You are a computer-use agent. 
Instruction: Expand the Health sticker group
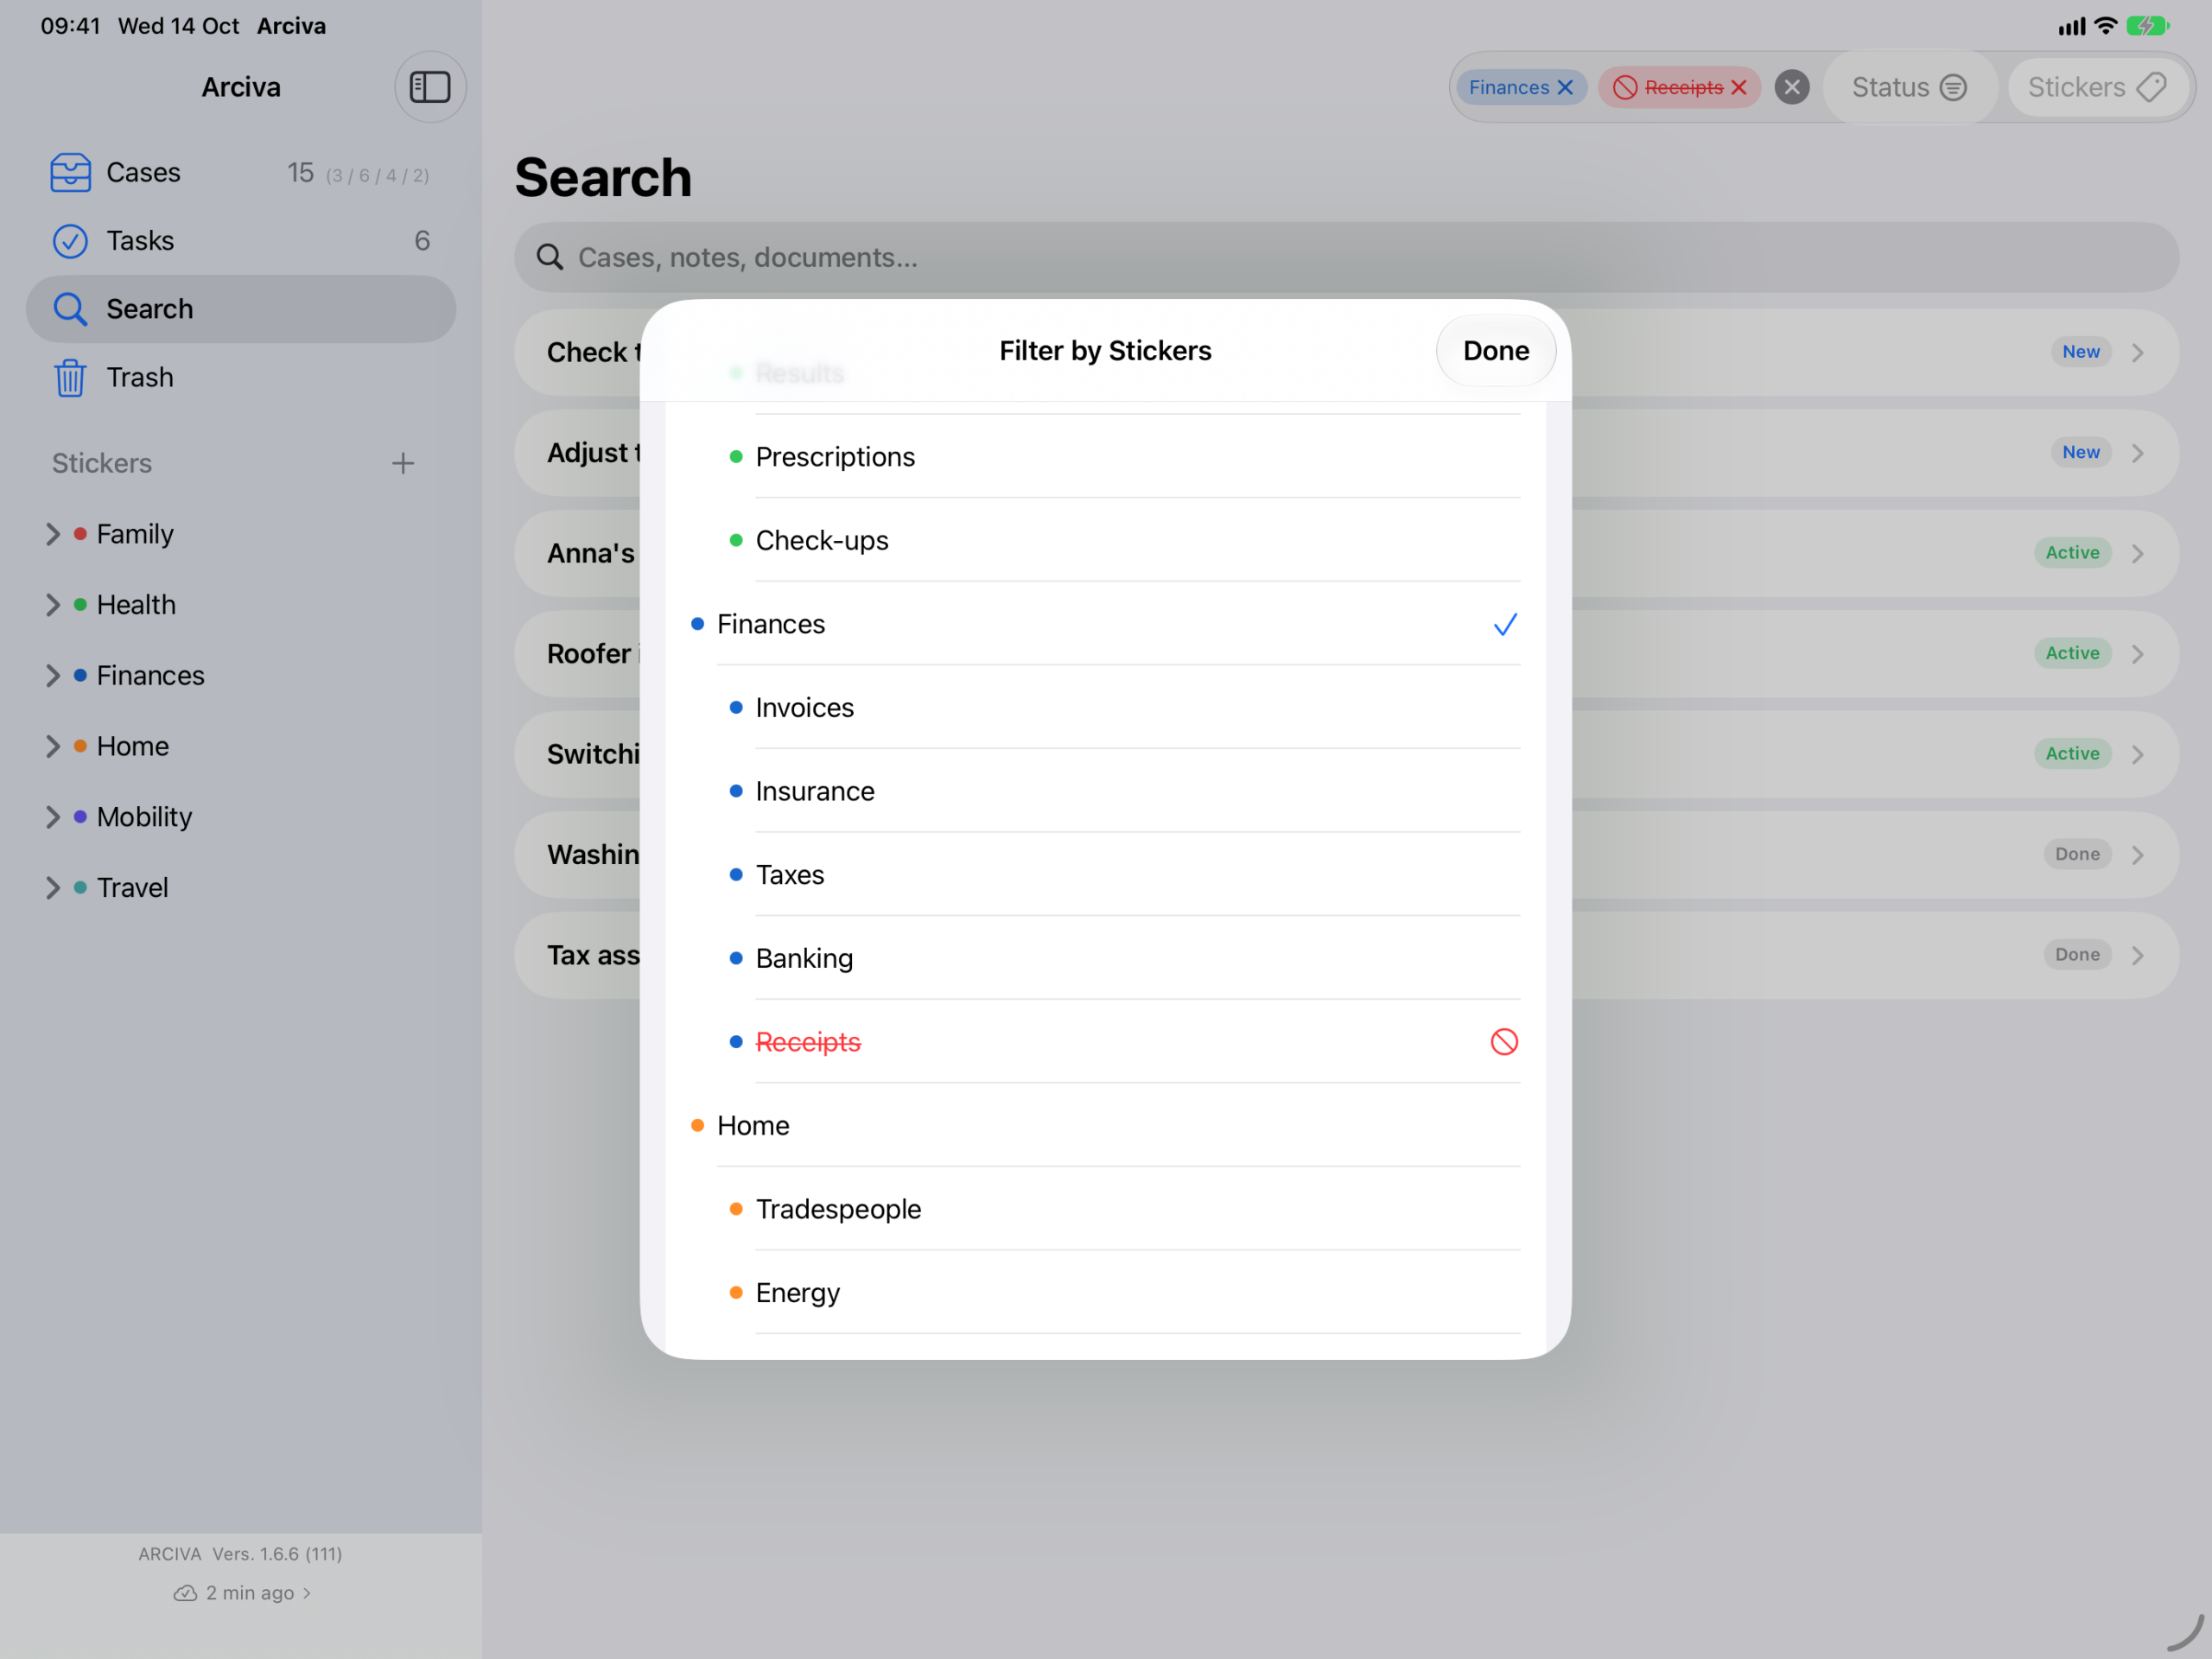53,605
